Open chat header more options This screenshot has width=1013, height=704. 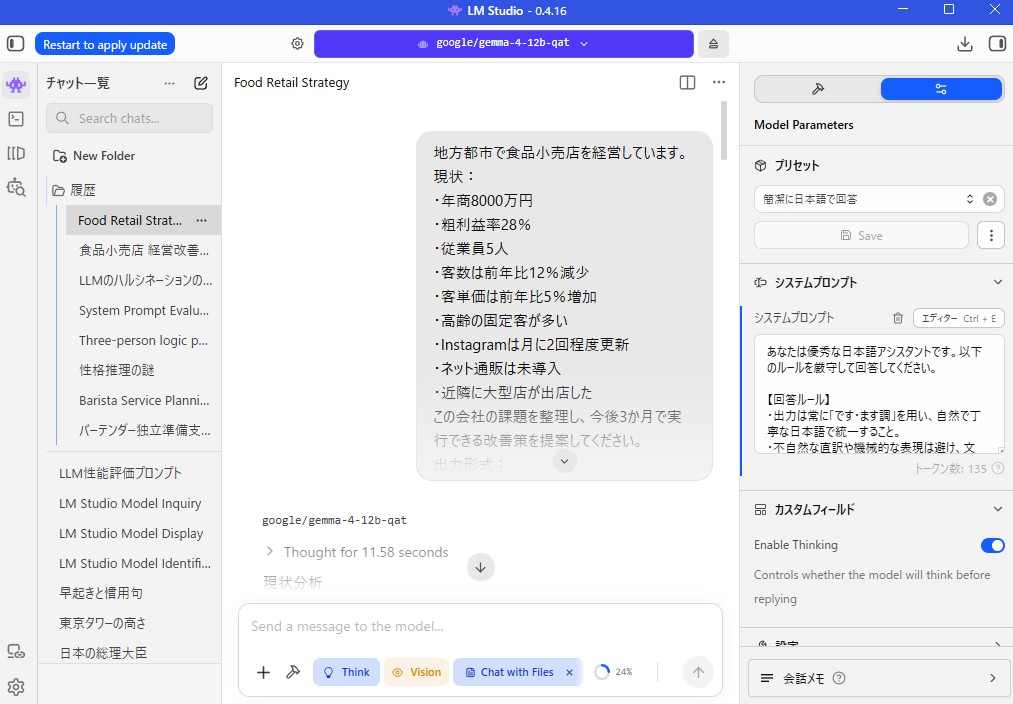pos(718,83)
